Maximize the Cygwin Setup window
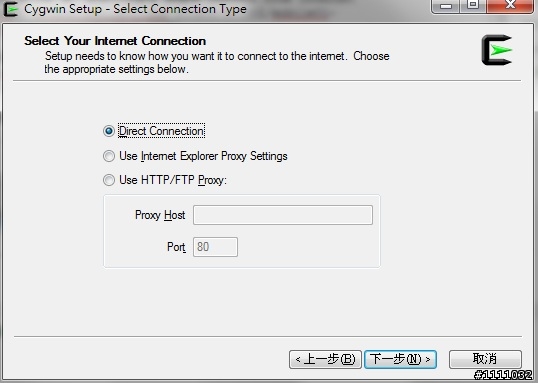This screenshot has width=538, height=383. [473, 6]
